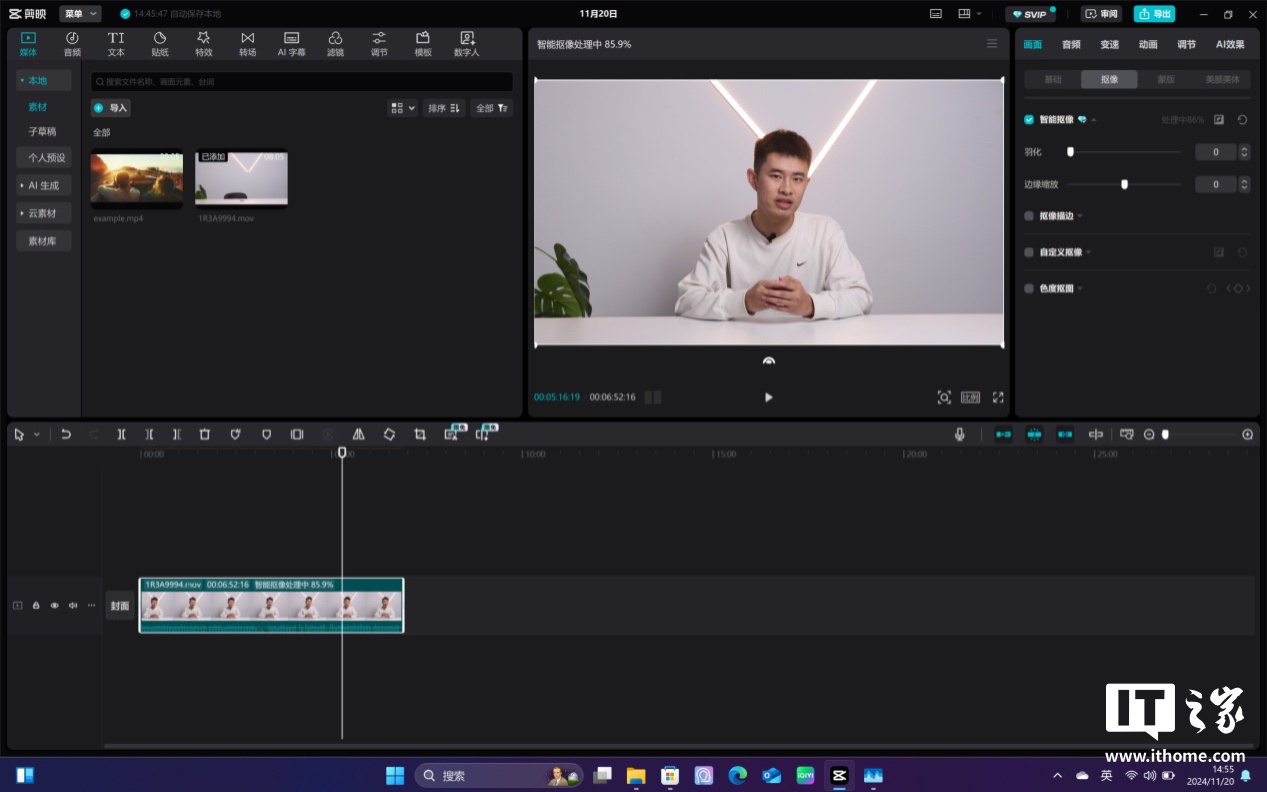Click the mirror flip icon in timeline toolbar
The height and width of the screenshot is (792, 1267).
pos(358,435)
